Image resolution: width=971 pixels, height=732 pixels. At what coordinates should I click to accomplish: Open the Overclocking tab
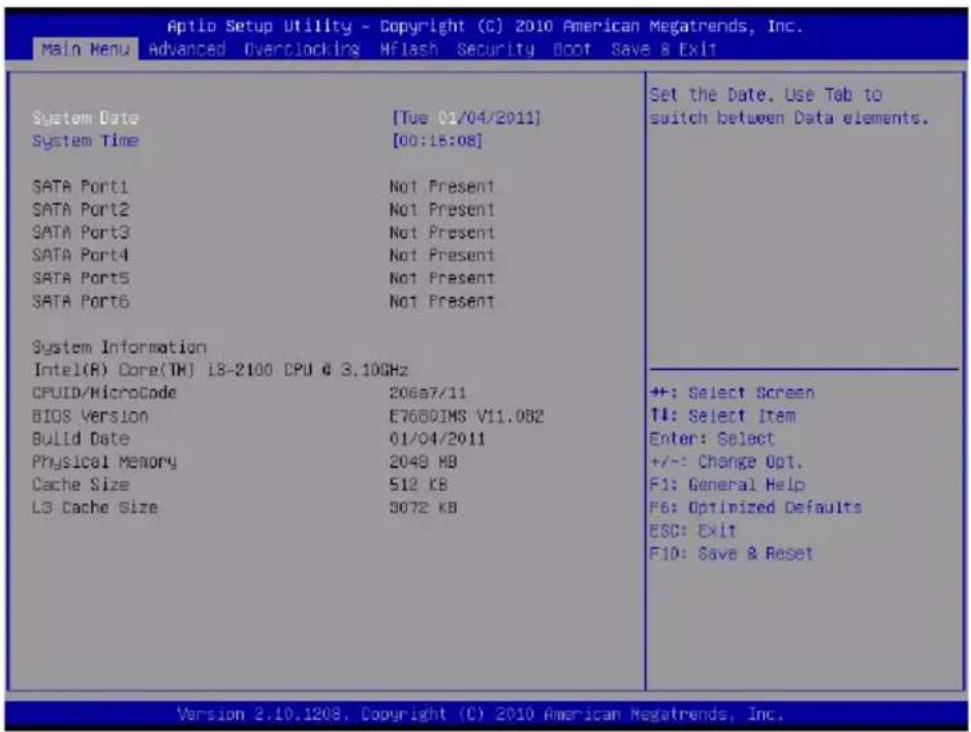point(302,50)
